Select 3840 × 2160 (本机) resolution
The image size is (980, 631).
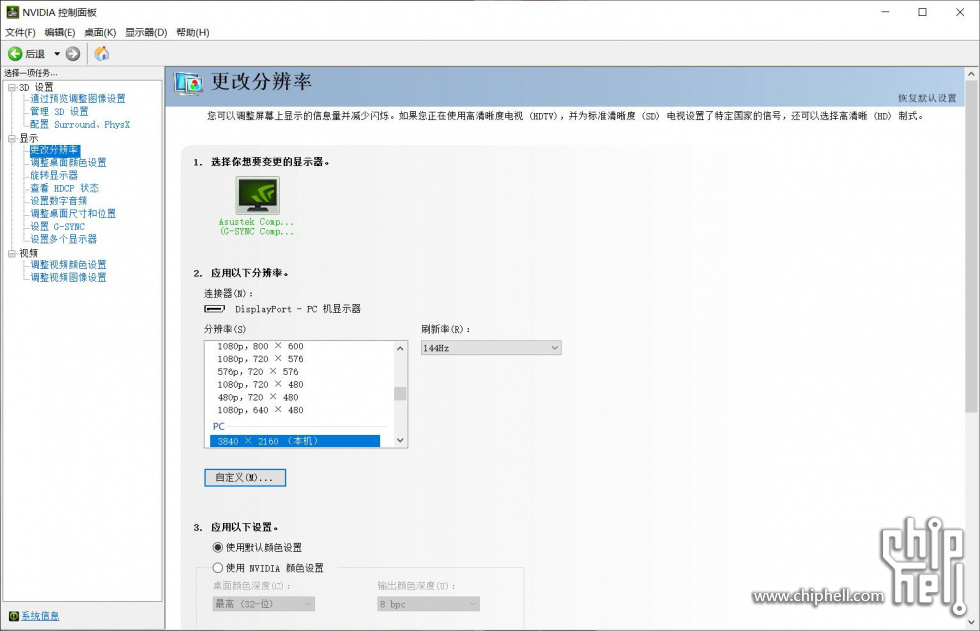[x=294, y=441]
